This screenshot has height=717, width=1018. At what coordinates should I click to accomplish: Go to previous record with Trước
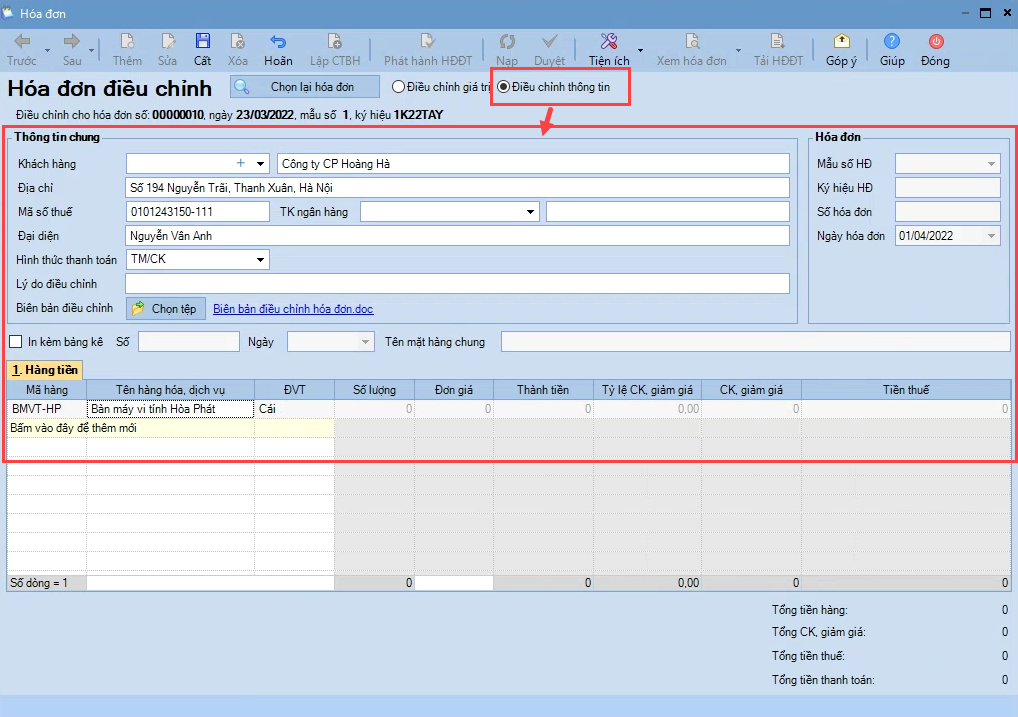22,50
